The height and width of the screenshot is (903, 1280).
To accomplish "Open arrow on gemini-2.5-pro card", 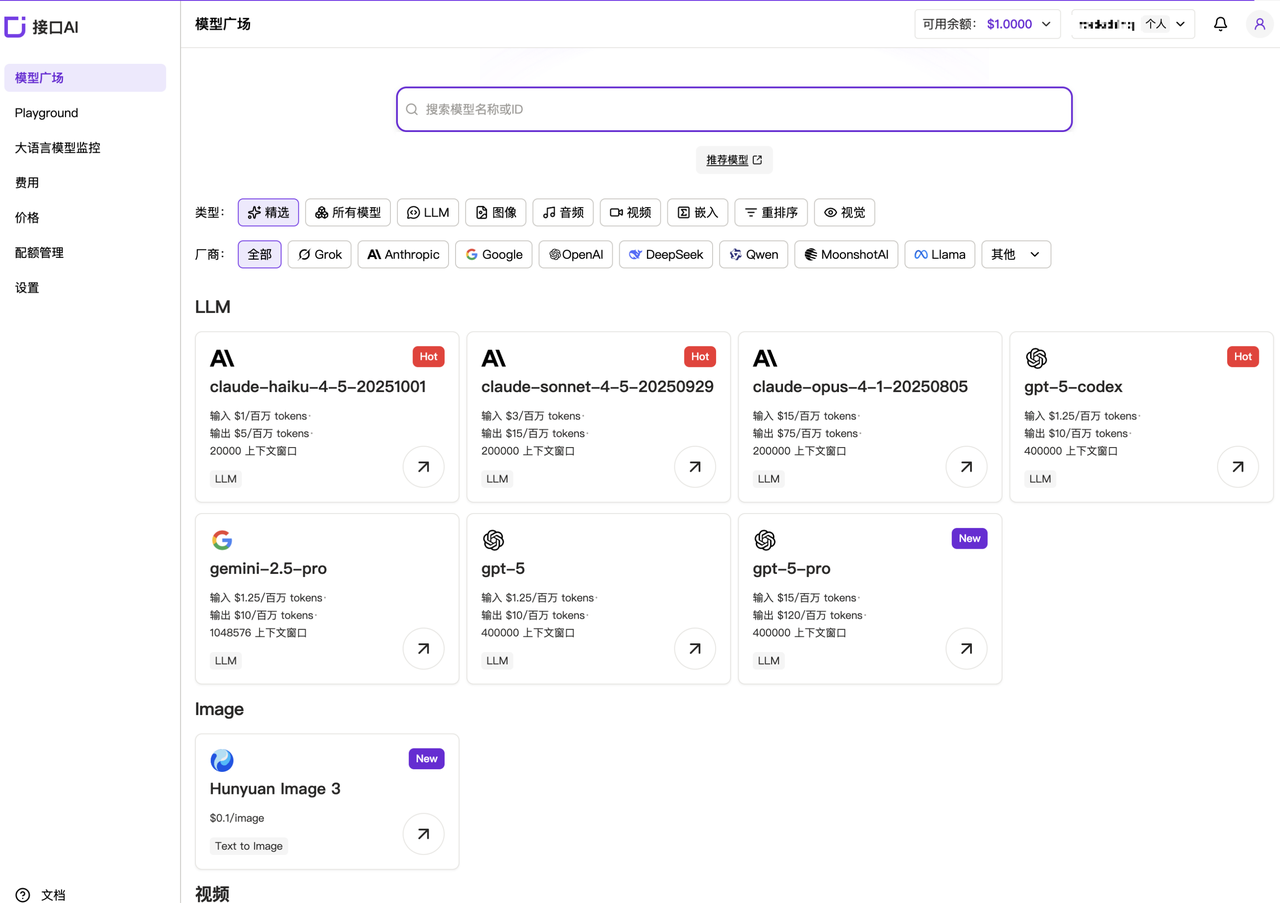I will pyautogui.click(x=424, y=649).
